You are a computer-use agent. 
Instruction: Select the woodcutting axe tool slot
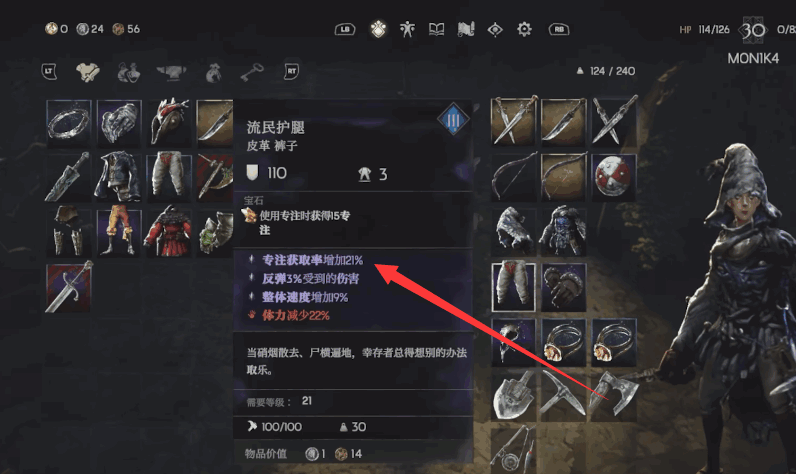pyautogui.click(x=614, y=395)
